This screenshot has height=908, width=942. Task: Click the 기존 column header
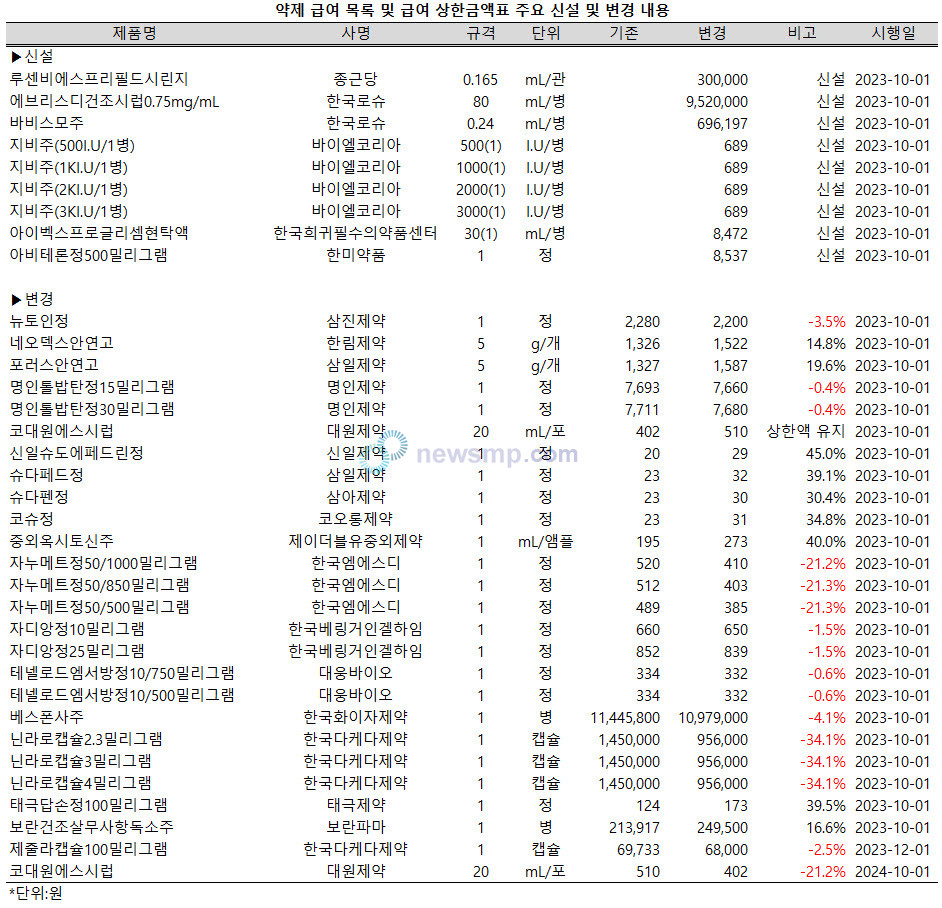tap(624, 33)
